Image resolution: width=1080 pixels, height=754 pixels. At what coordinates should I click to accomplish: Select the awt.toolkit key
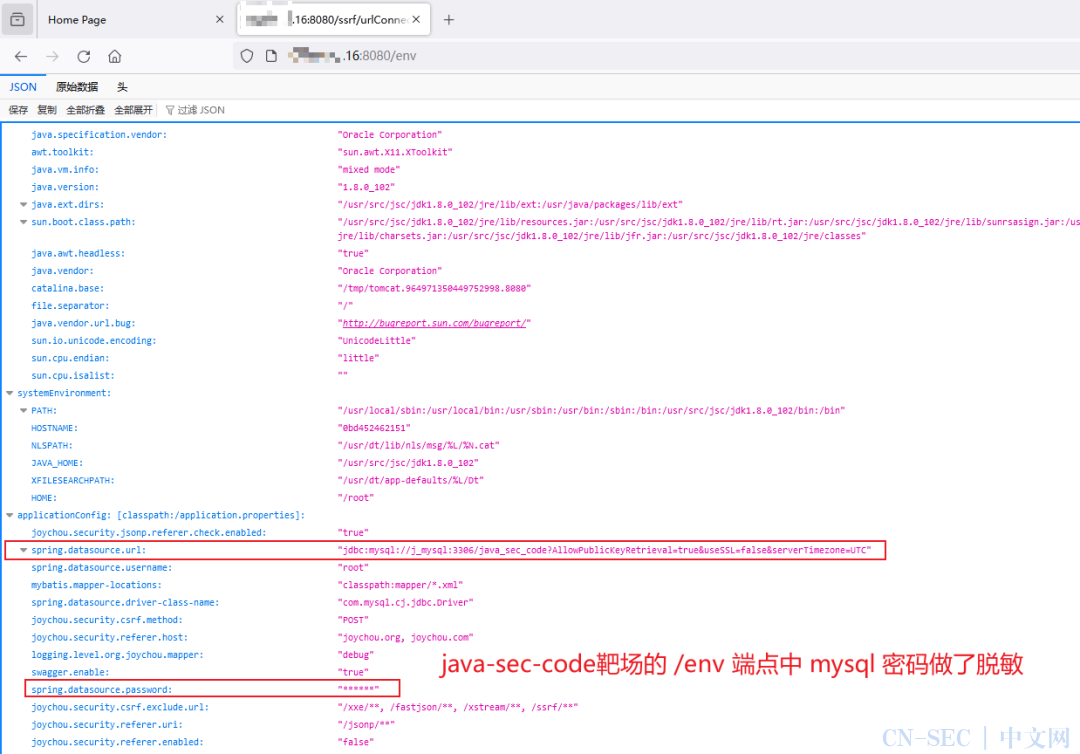62,152
